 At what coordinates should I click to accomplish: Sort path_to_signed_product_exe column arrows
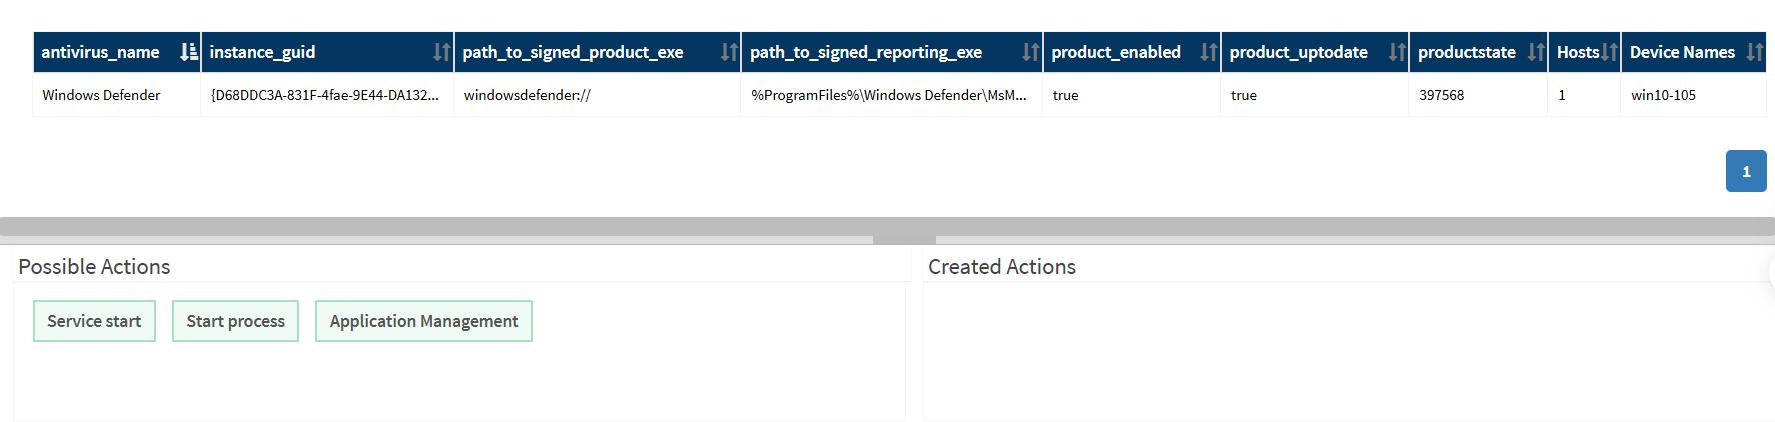tap(729, 52)
